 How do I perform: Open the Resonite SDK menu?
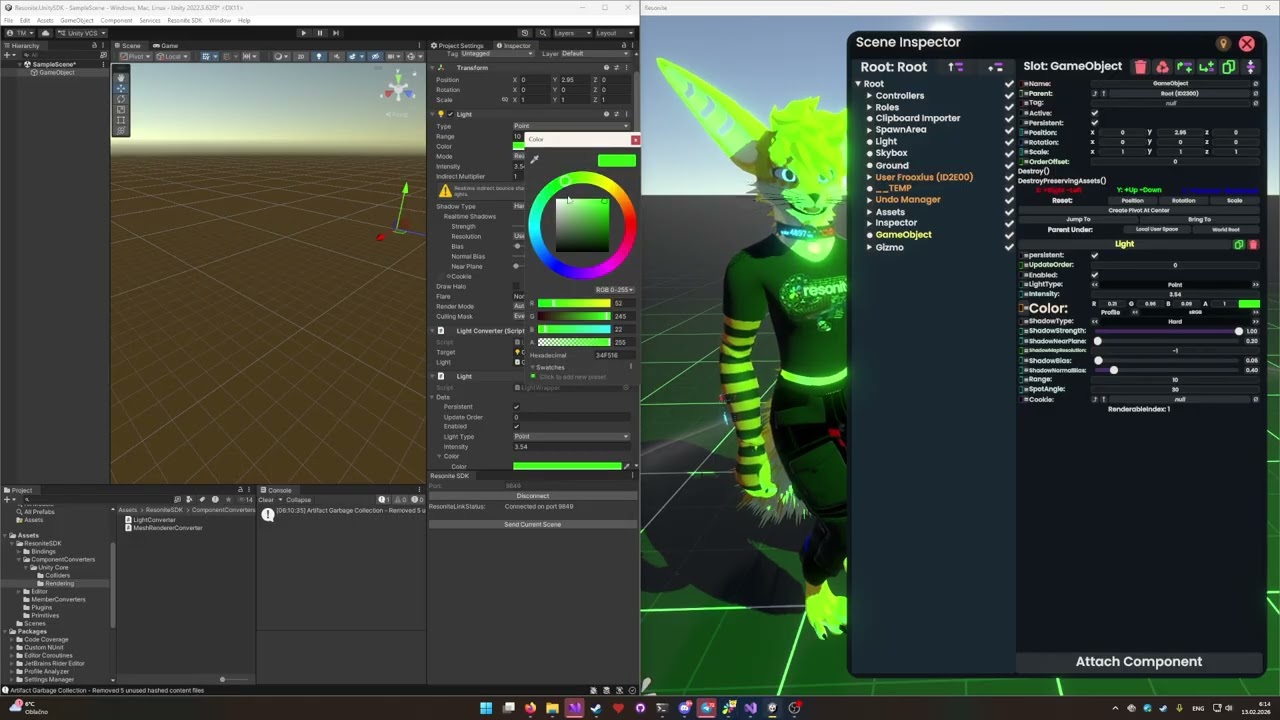[x=184, y=20]
